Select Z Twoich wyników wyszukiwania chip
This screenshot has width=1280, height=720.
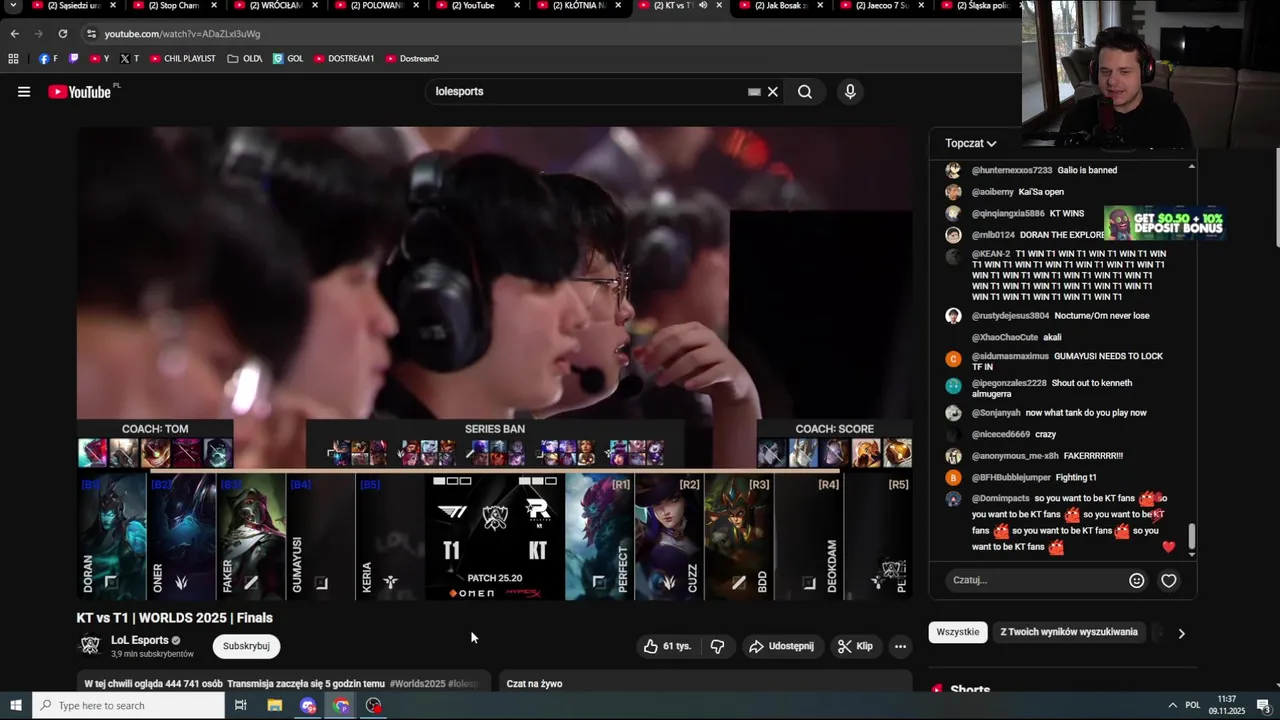tap(1069, 632)
